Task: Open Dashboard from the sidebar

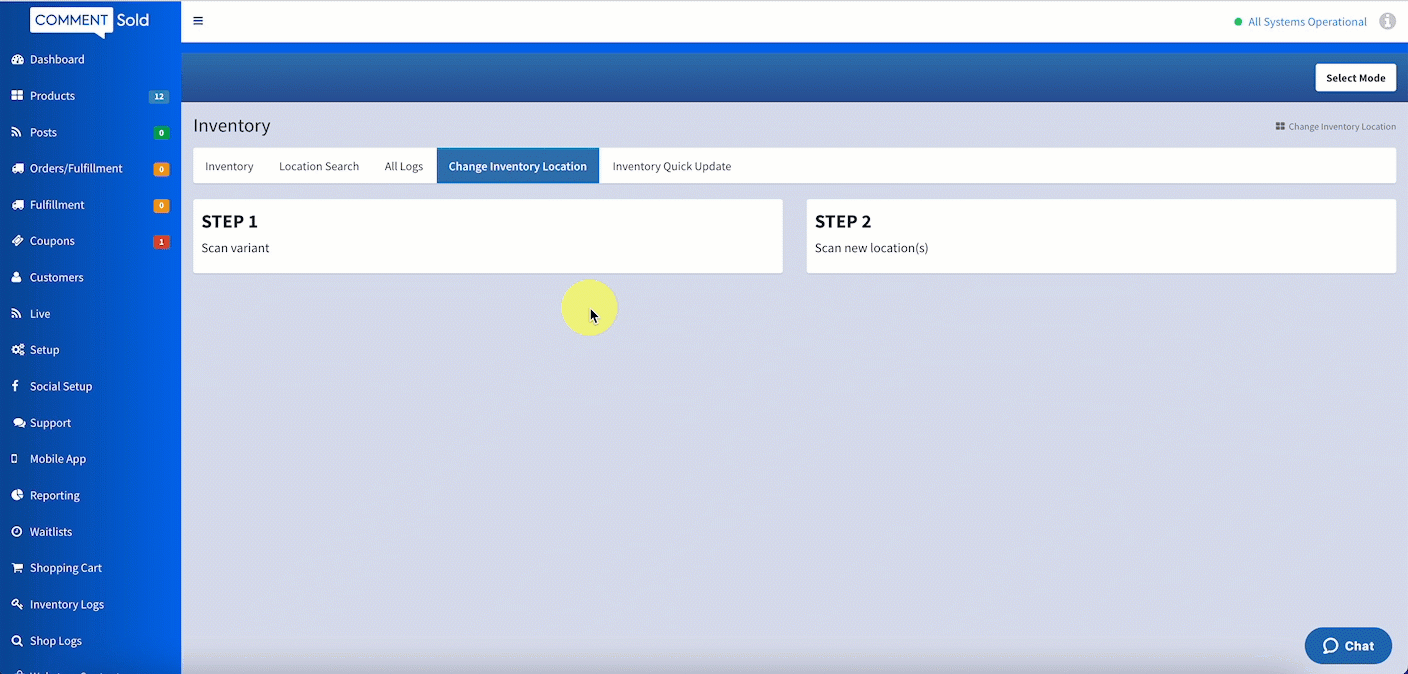Action: pos(57,60)
